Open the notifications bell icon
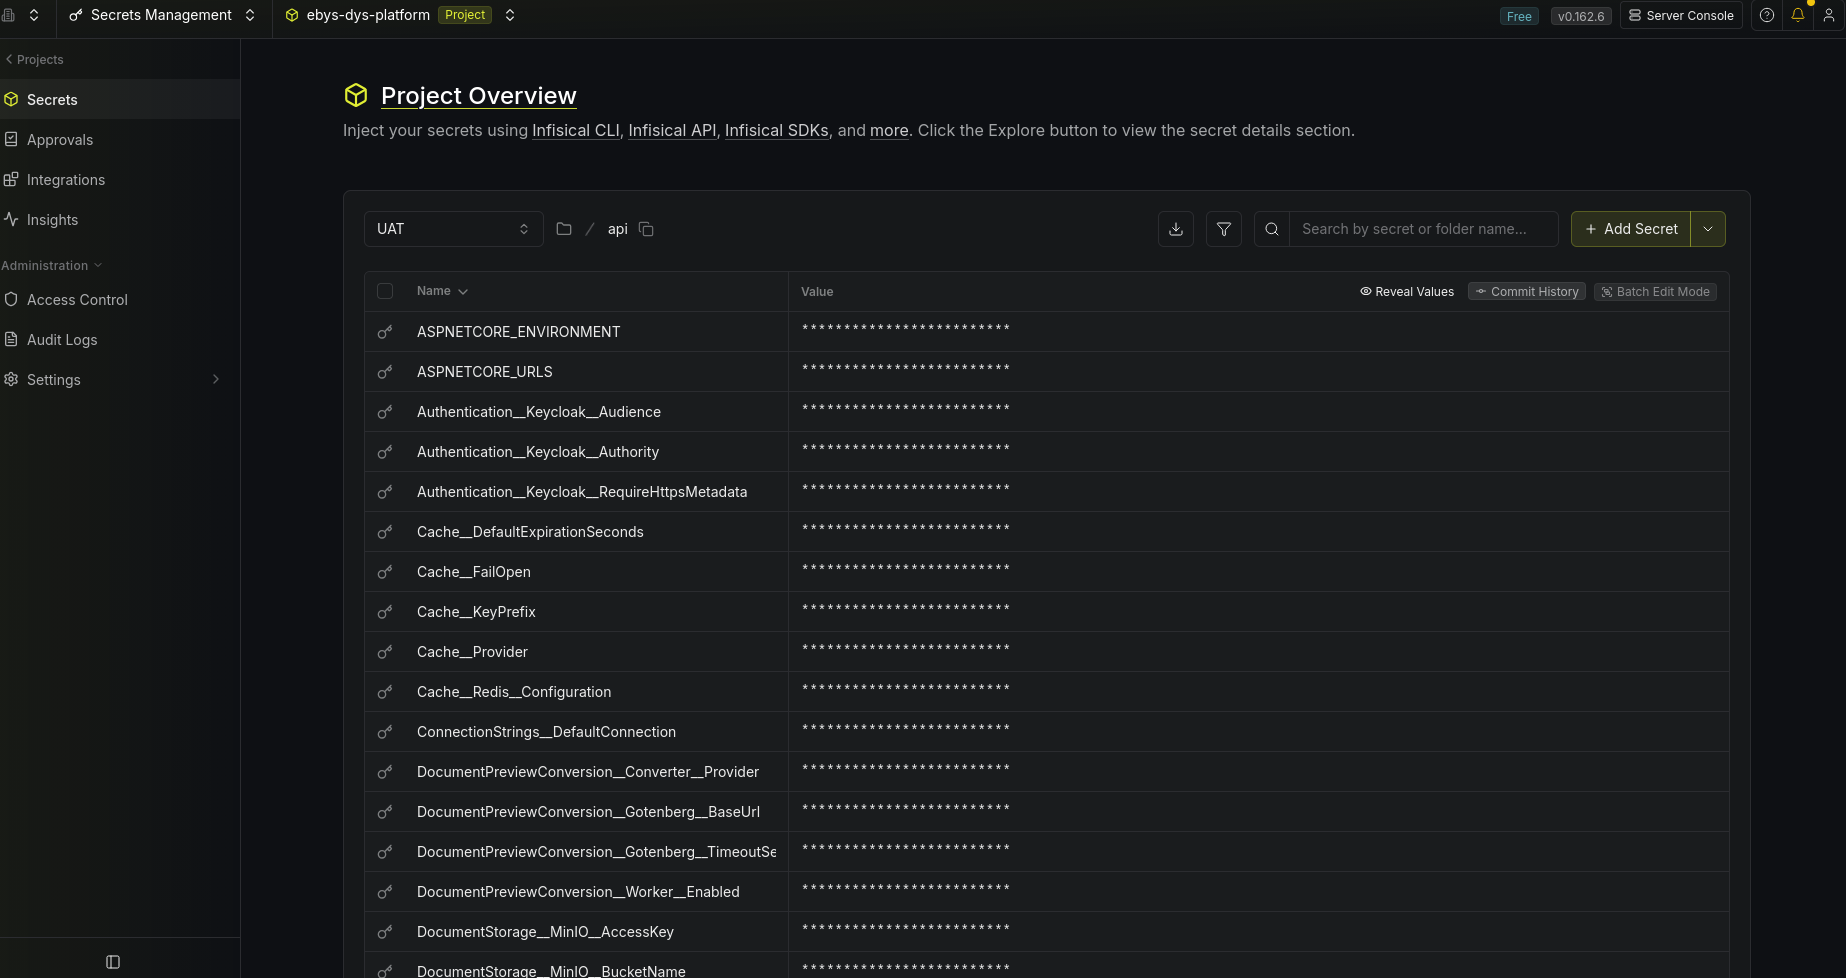The width and height of the screenshot is (1846, 978). pos(1798,15)
